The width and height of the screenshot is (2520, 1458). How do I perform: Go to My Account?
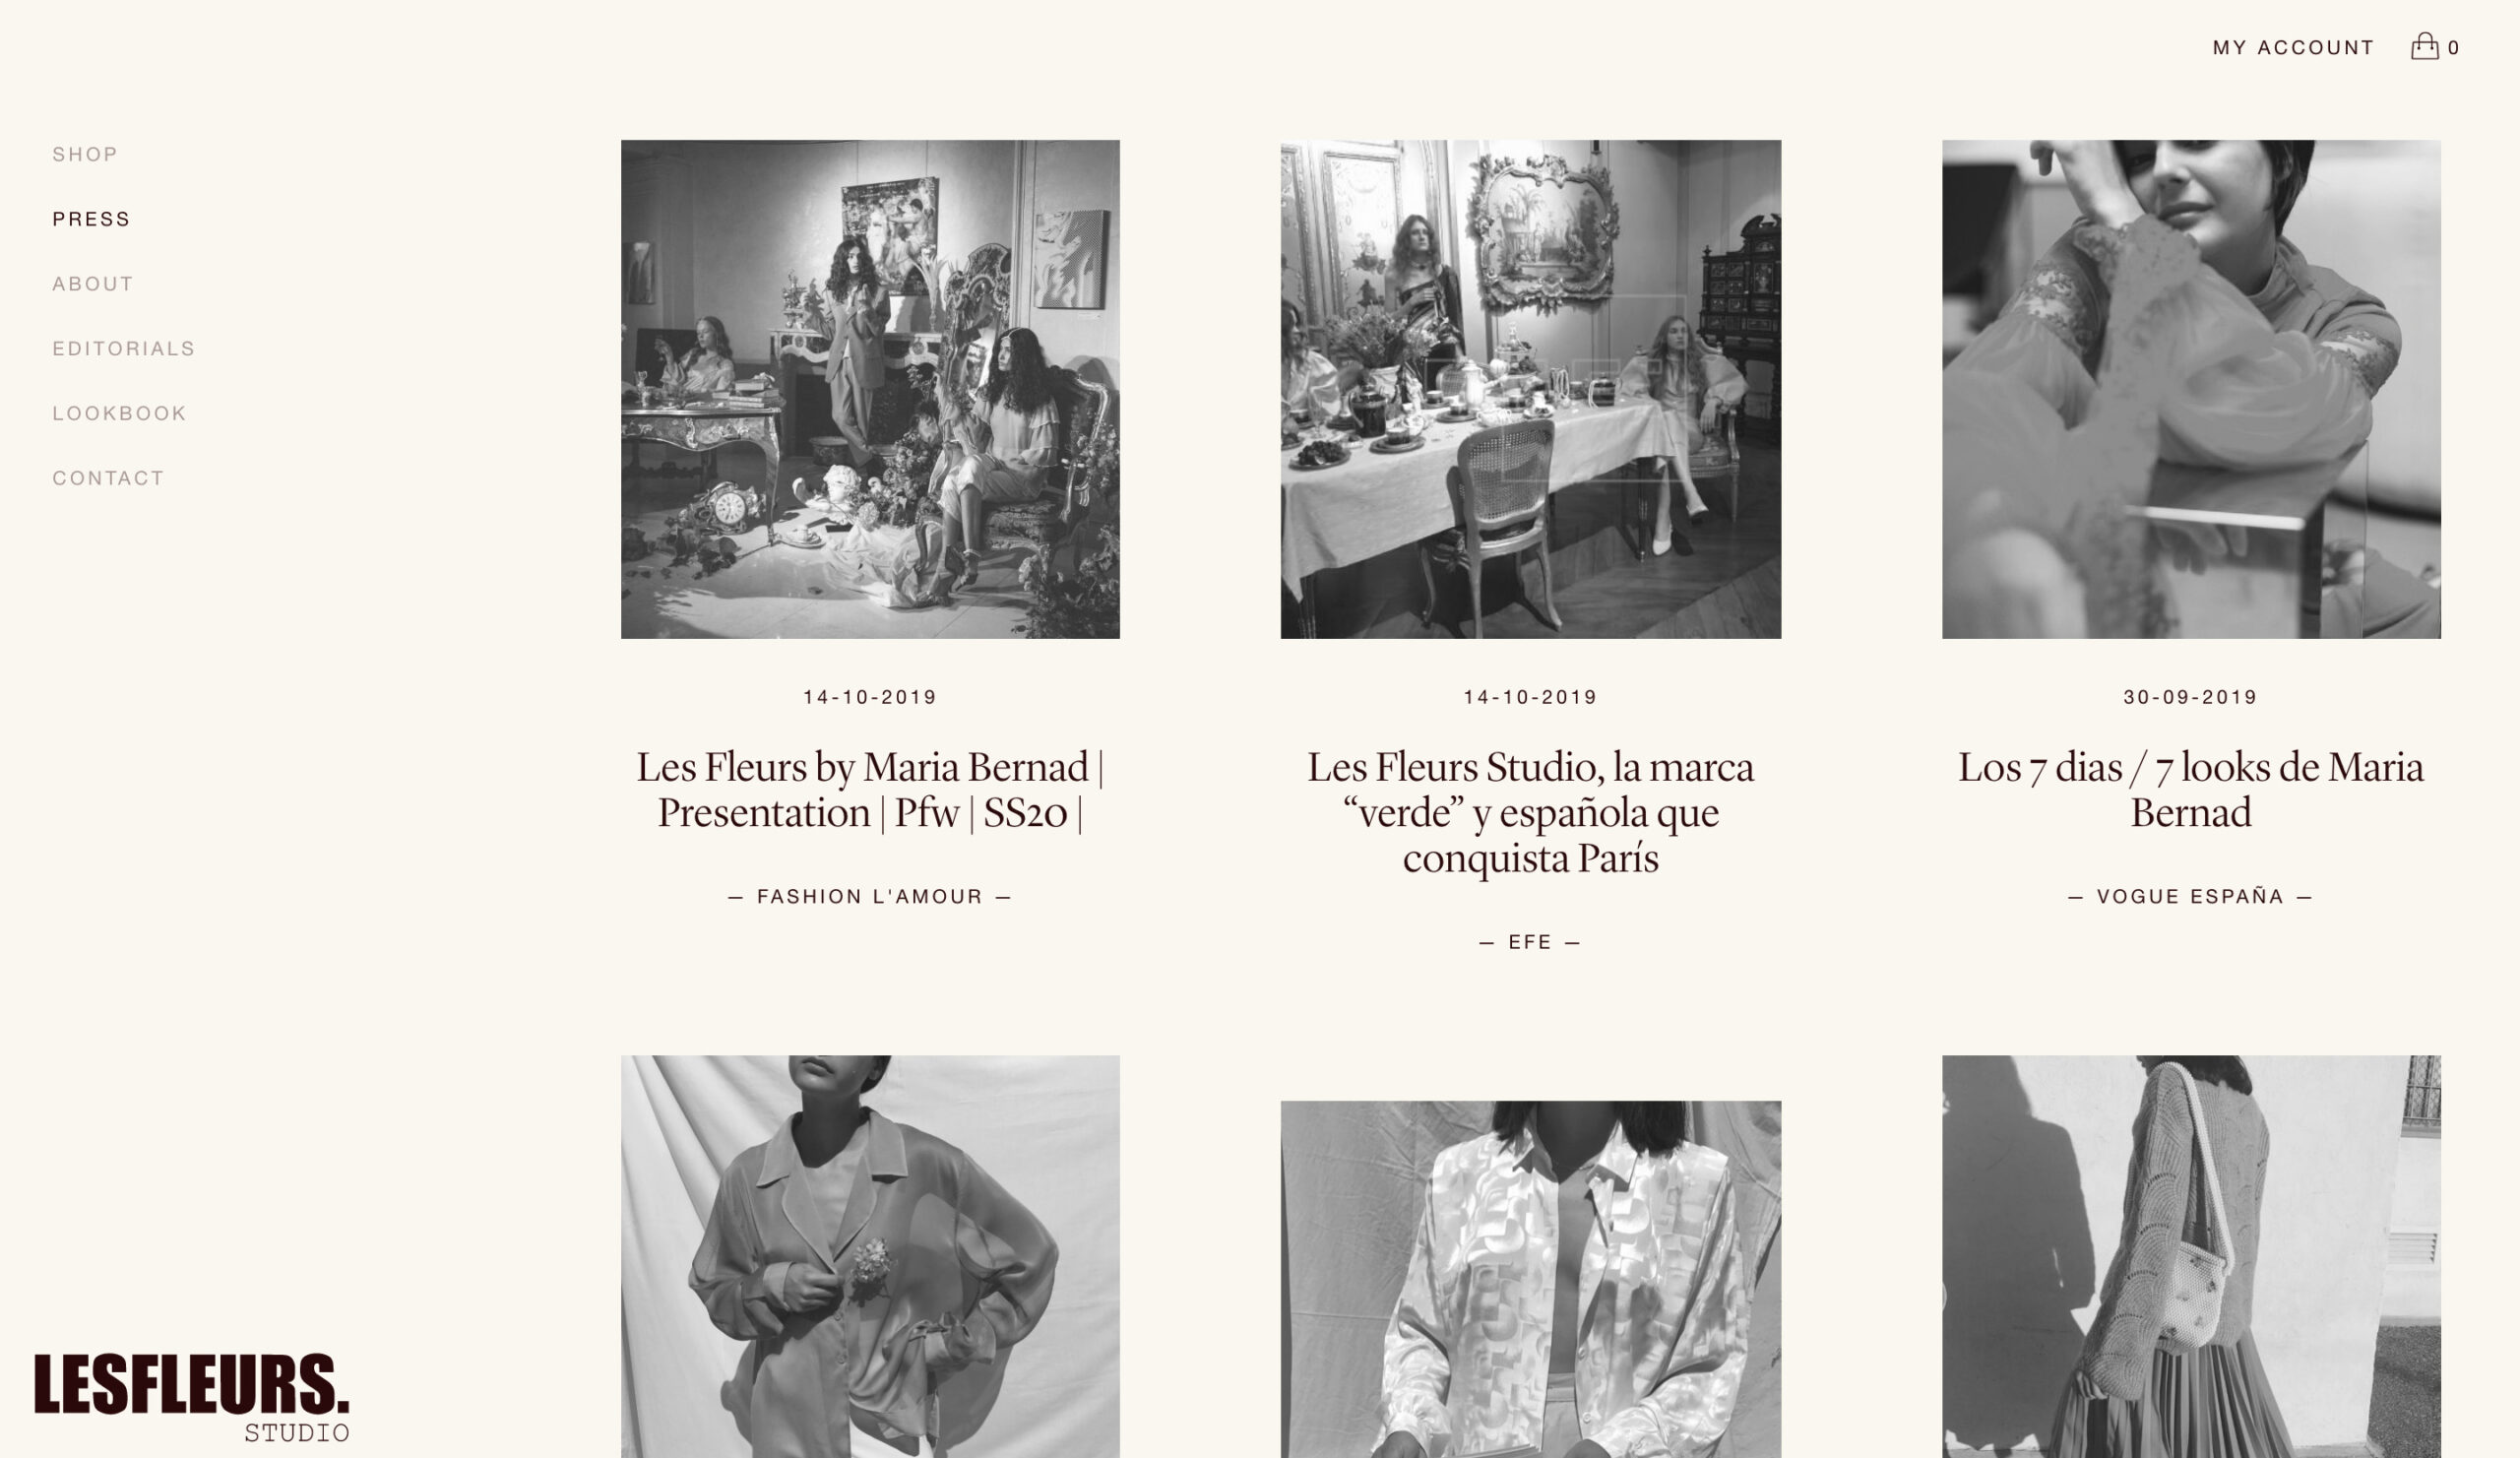(2293, 47)
